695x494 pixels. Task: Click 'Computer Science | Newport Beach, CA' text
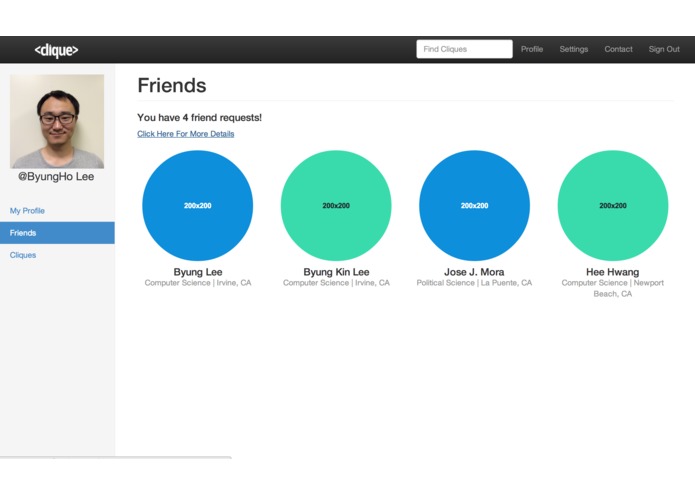click(613, 288)
